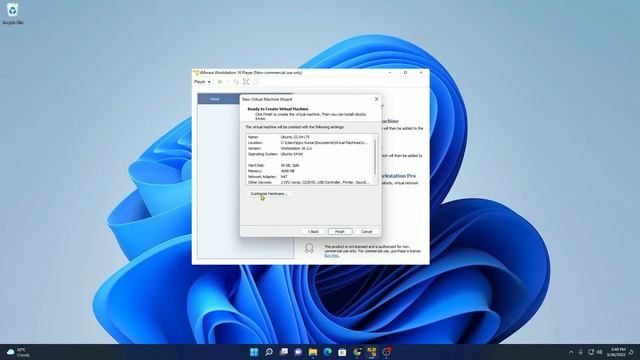Viewport: 640px width, 360px height.
Task: Click the Back button in the wizard
Action: tap(313, 231)
